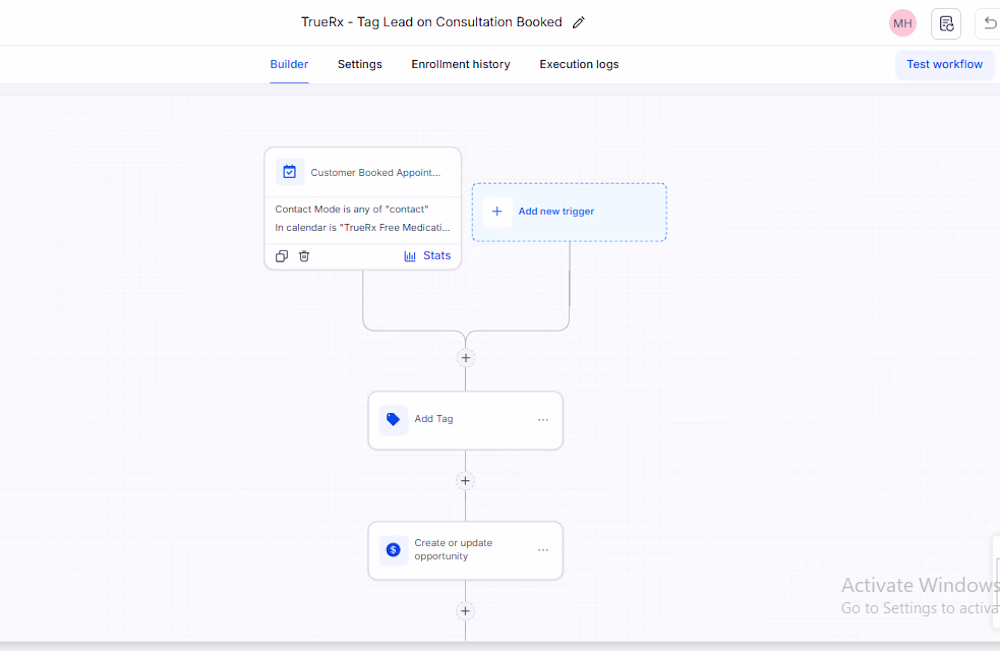Click the 'Contact Mode is any of' condition
Image resolution: width=1000 pixels, height=651 pixels.
pyautogui.click(x=352, y=209)
